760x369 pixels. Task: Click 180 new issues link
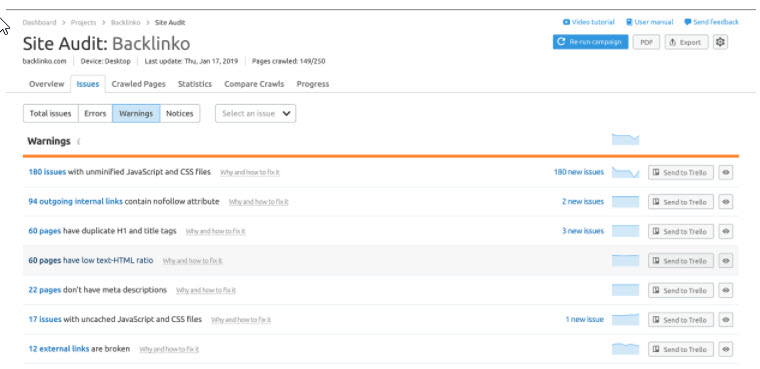click(579, 172)
